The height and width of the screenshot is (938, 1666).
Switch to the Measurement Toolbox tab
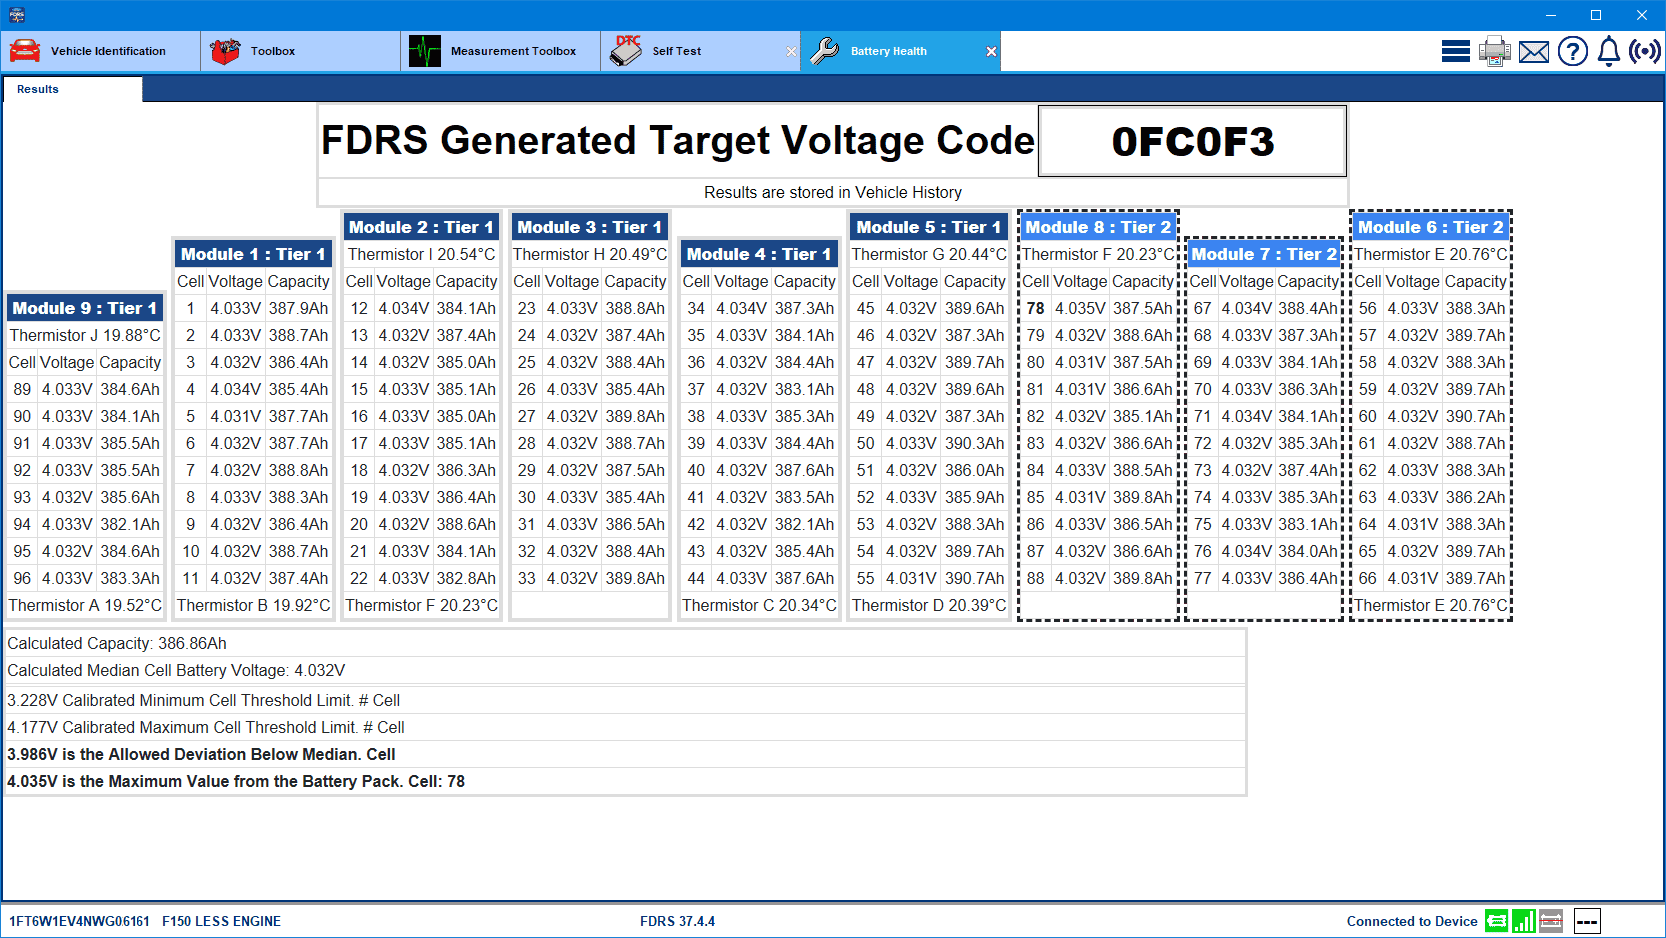[500, 51]
